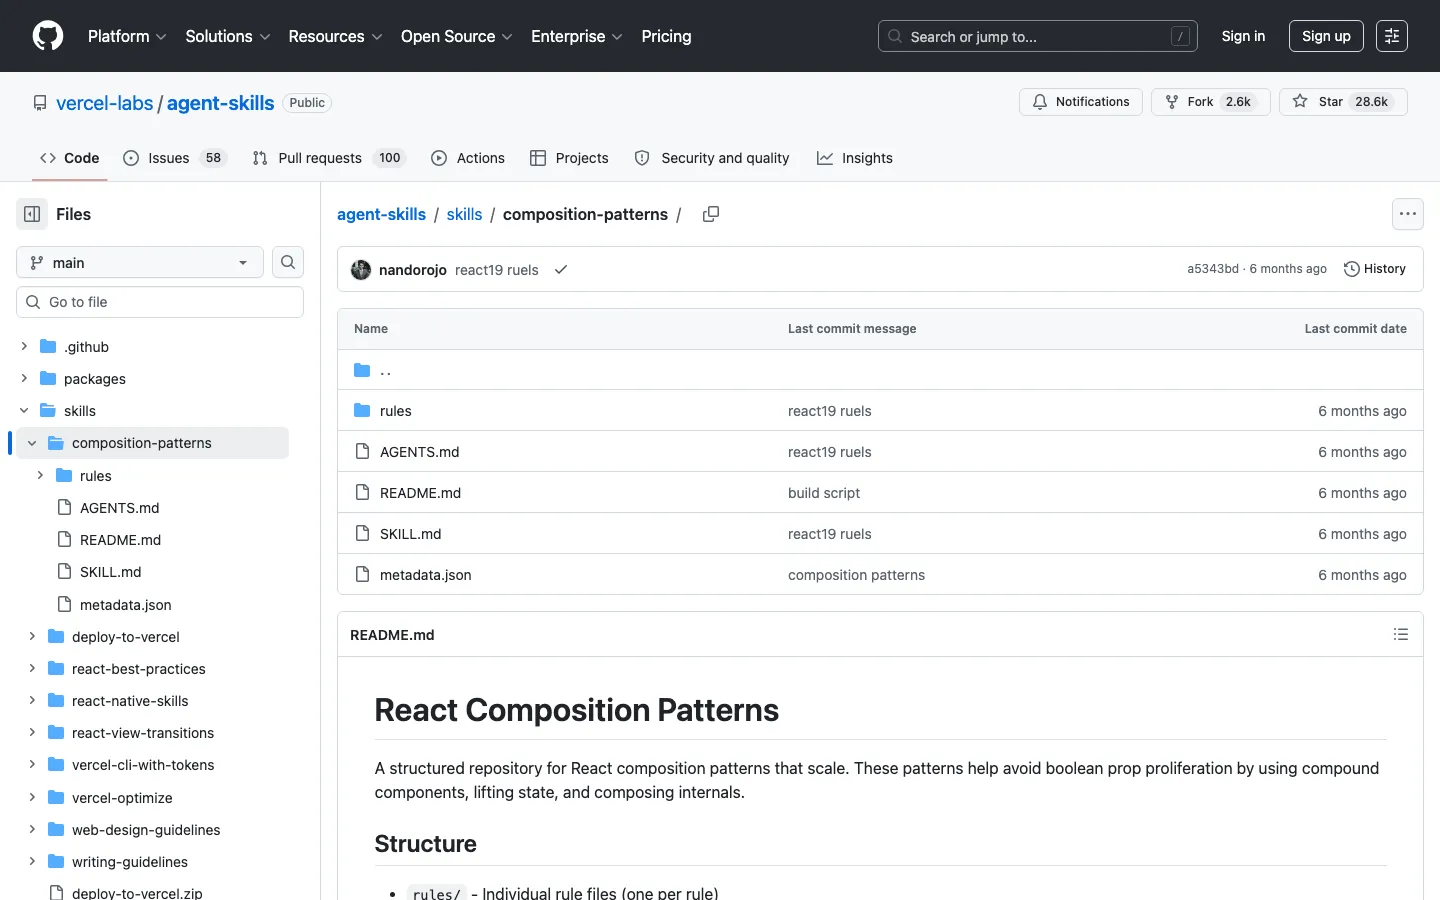
Task: Focus the Search or jump to field
Action: [1038, 36]
